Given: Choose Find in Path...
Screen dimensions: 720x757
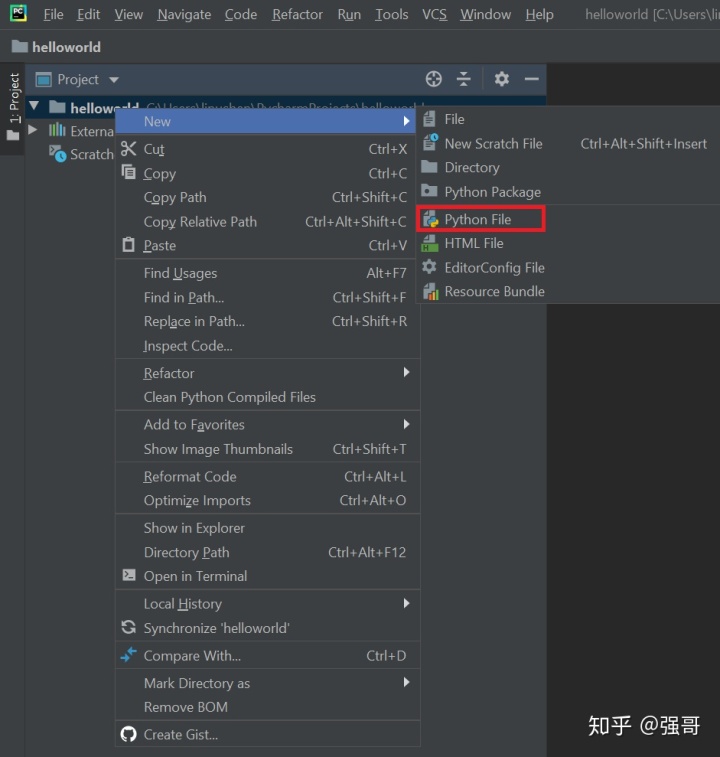Looking at the screenshot, I should tap(268, 297).
